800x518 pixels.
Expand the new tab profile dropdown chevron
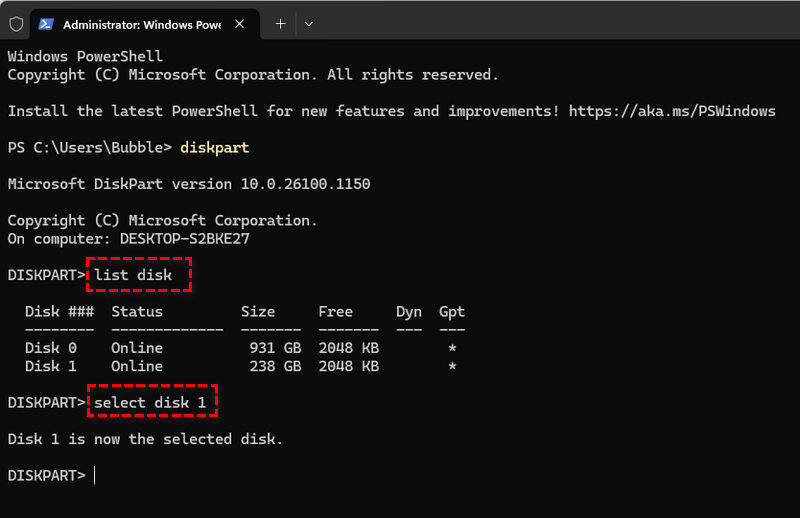click(x=308, y=23)
